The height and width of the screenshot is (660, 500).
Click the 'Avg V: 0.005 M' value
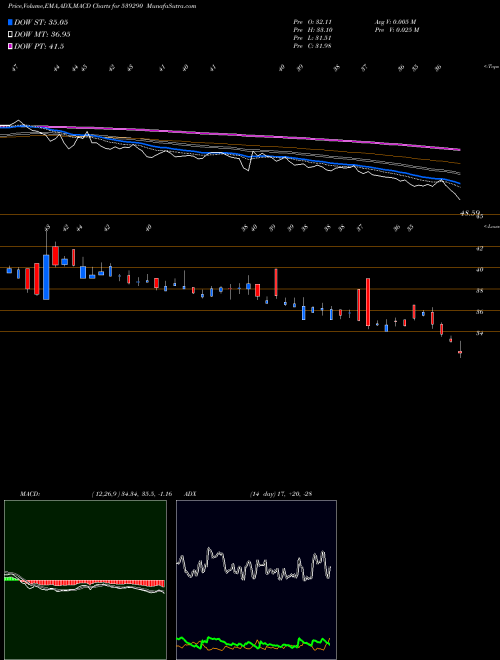(395, 22)
